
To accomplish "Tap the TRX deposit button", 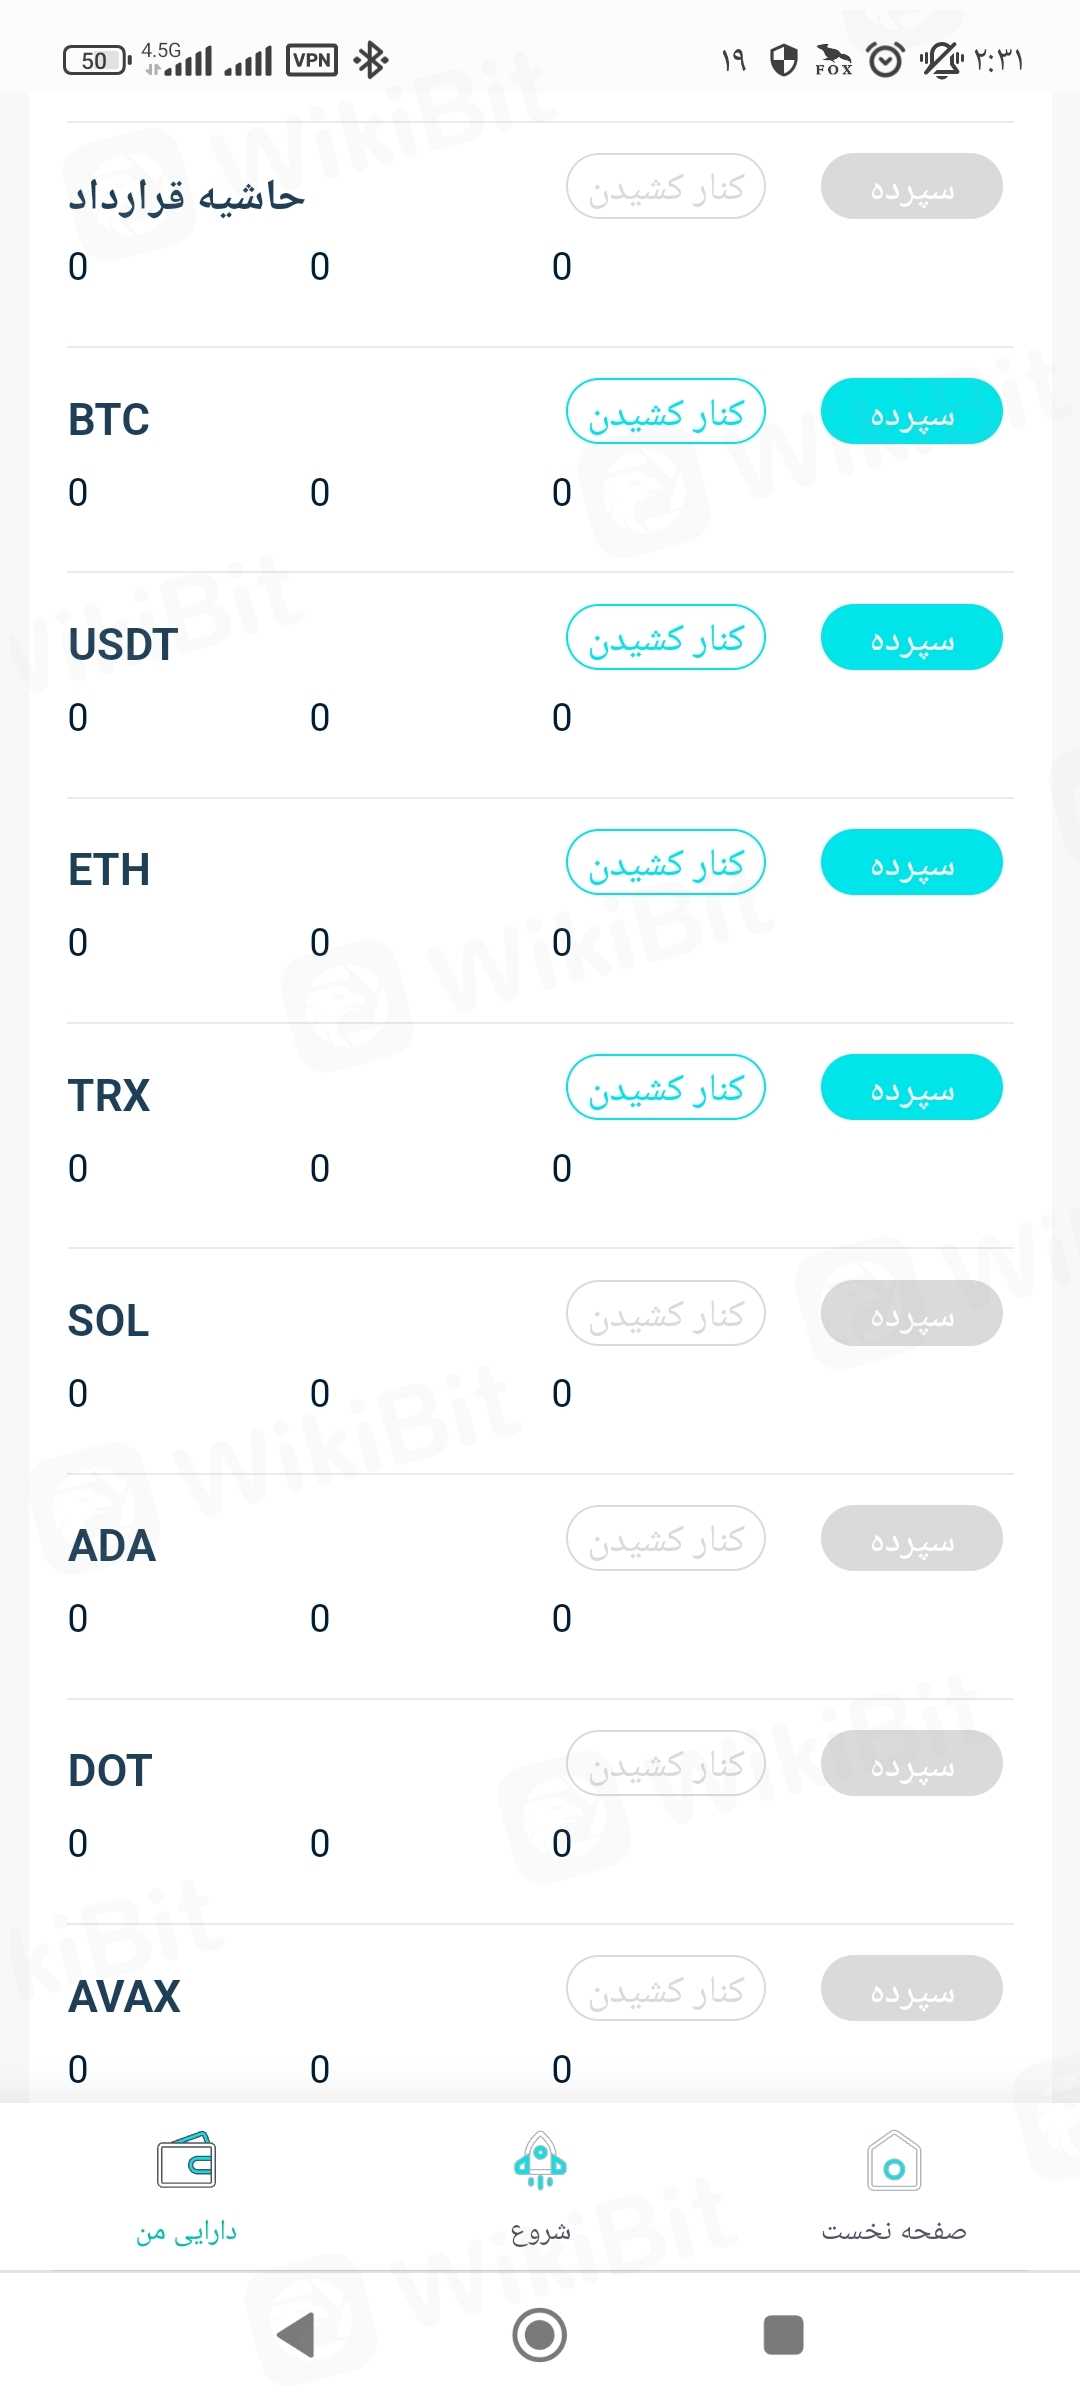I will point(911,1087).
